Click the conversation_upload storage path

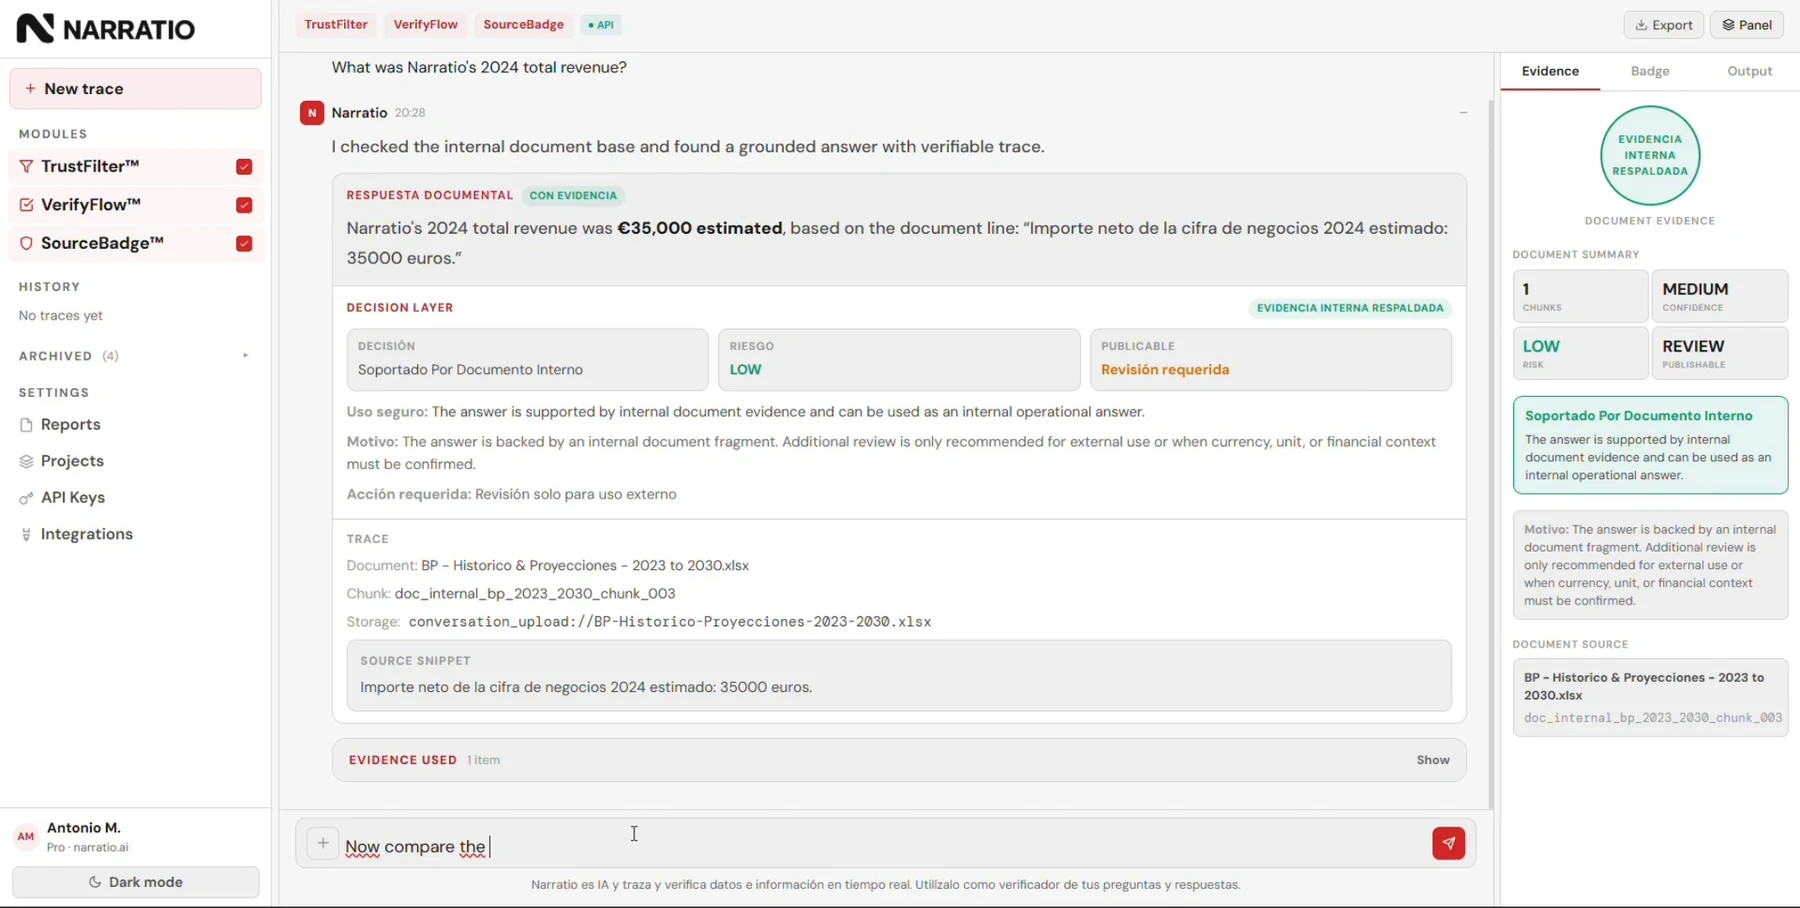click(x=670, y=622)
